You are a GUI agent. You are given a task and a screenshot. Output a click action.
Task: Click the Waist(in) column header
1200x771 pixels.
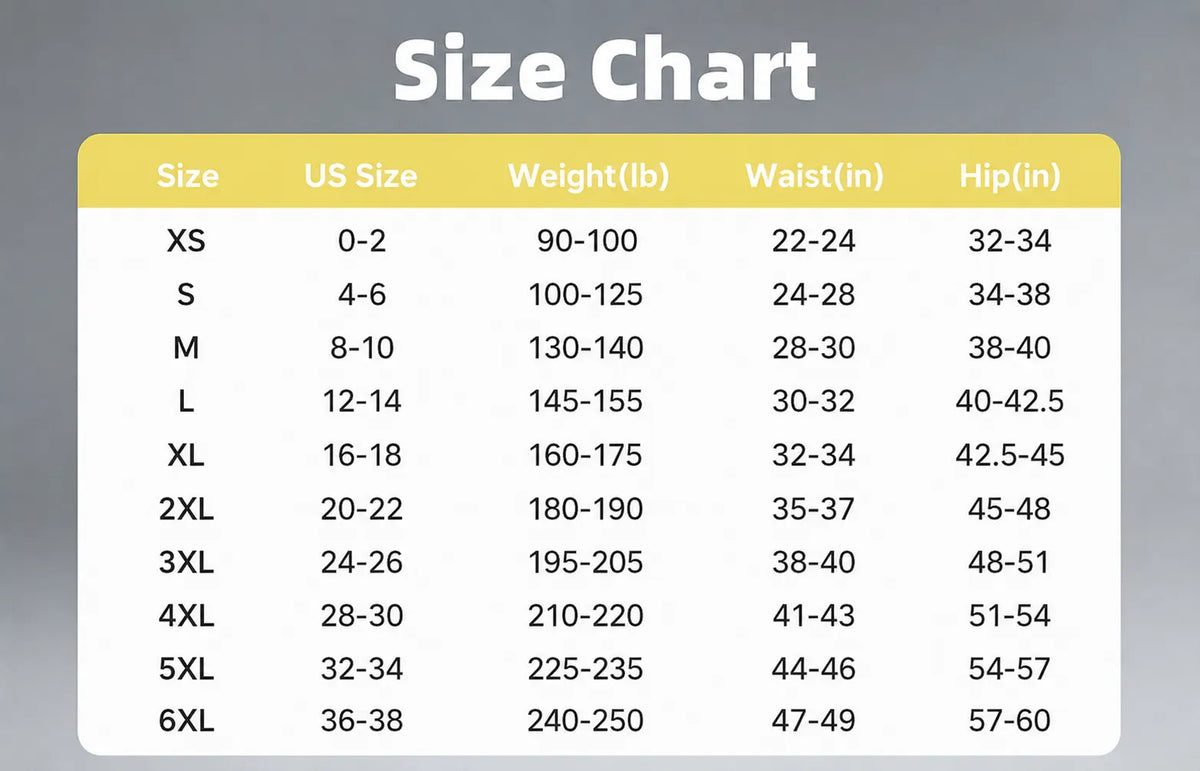[x=814, y=177]
